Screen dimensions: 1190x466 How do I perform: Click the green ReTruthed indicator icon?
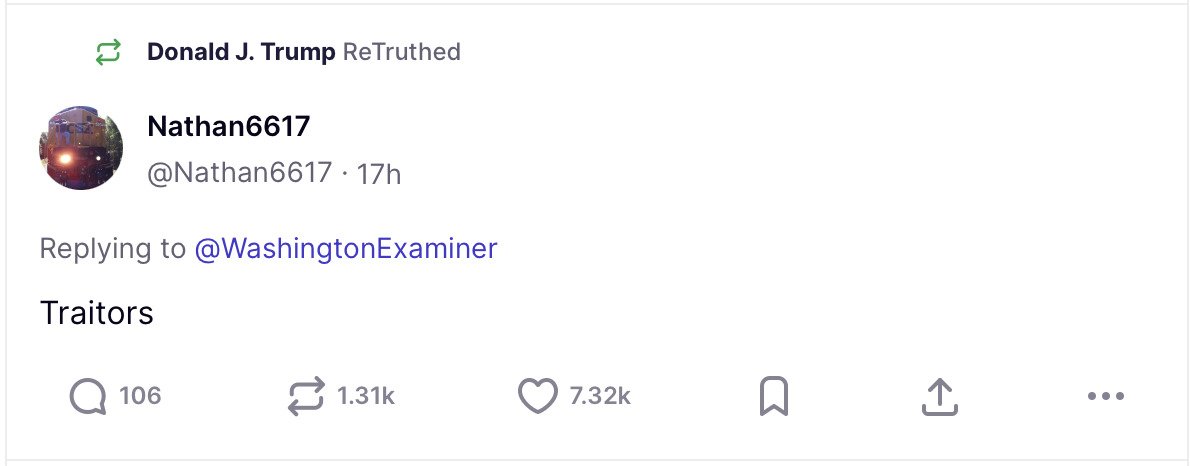click(x=108, y=52)
